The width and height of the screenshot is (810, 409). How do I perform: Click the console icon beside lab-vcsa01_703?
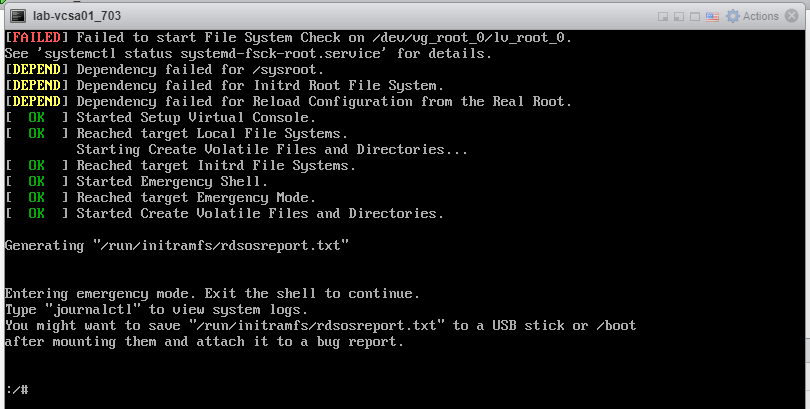click(17, 16)
